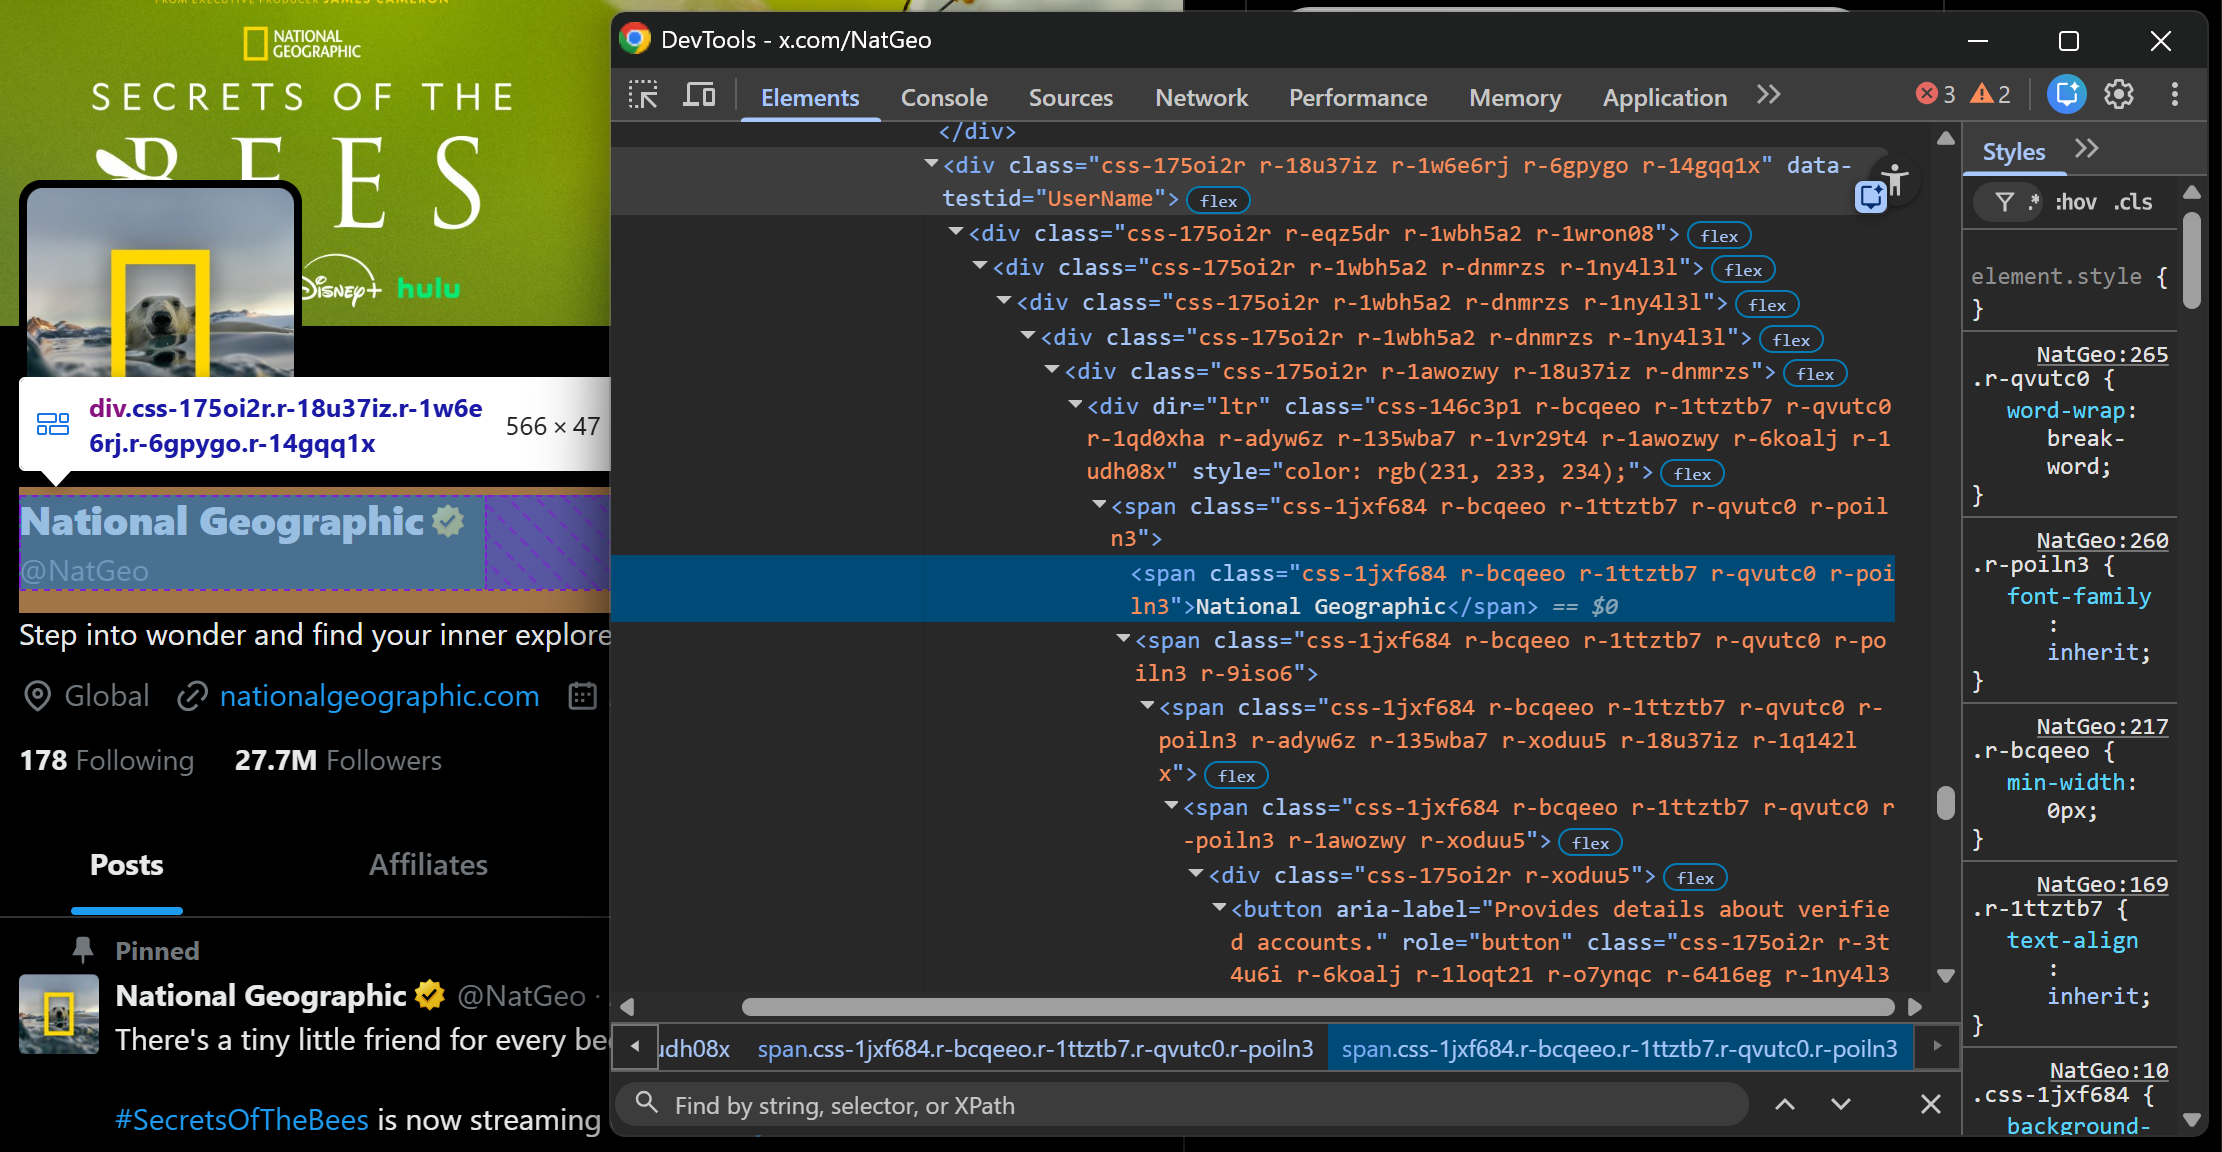
Task: Click the min-width property in .r-bcqeeo rule
Action: 2066,782
